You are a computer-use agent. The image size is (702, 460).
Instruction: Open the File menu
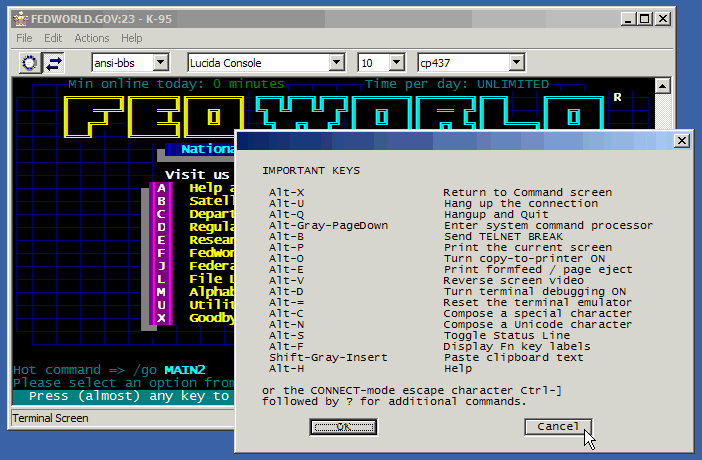(x=24, y=38)
